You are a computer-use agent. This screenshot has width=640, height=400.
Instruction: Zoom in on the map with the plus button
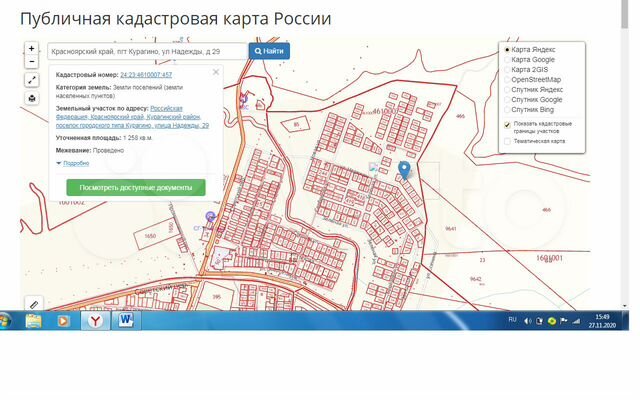pos(31,49)
